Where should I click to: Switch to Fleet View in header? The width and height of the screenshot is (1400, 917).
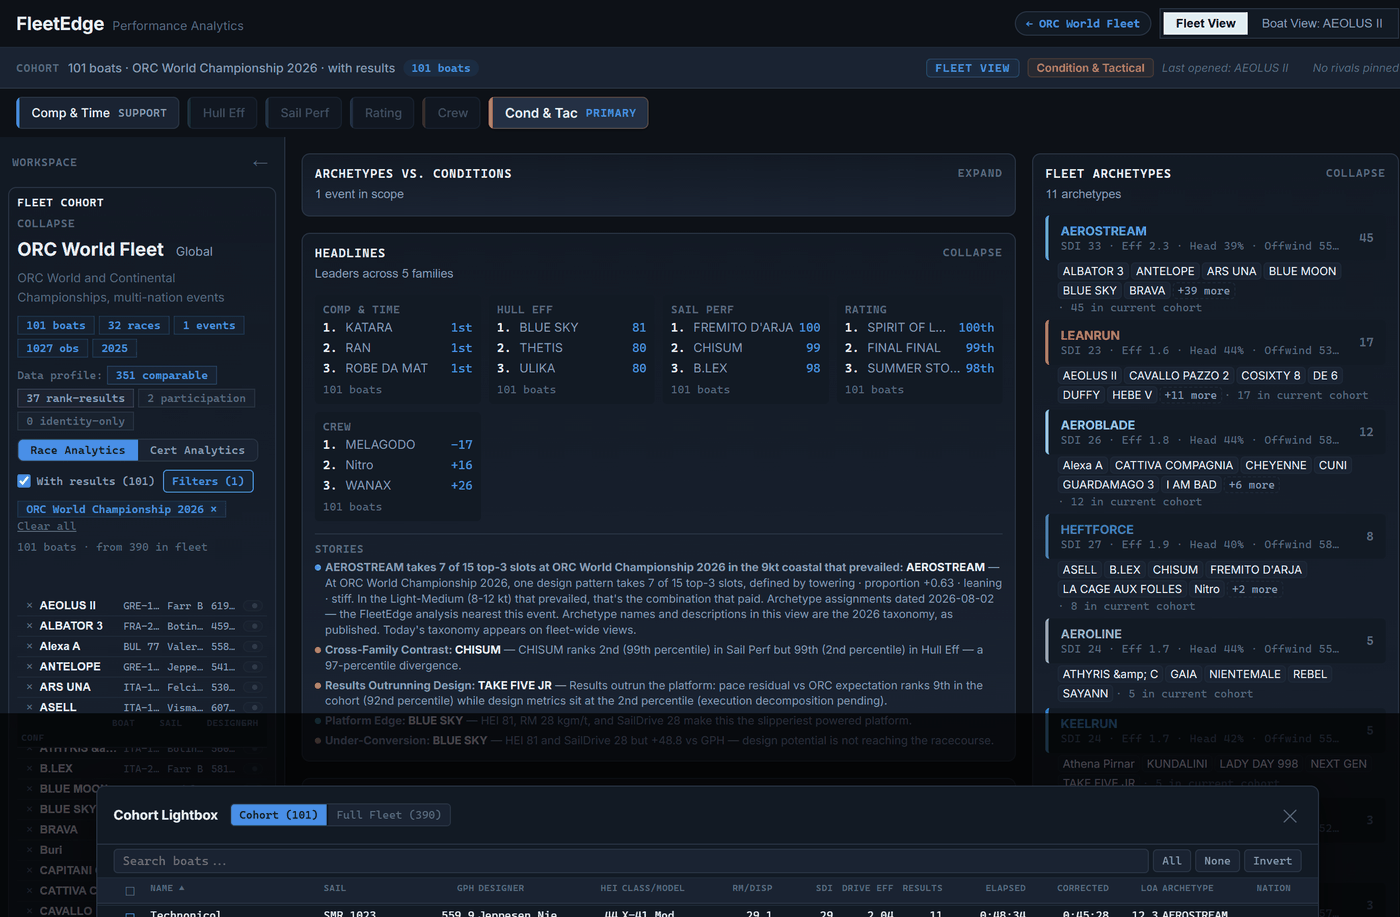1205,23
